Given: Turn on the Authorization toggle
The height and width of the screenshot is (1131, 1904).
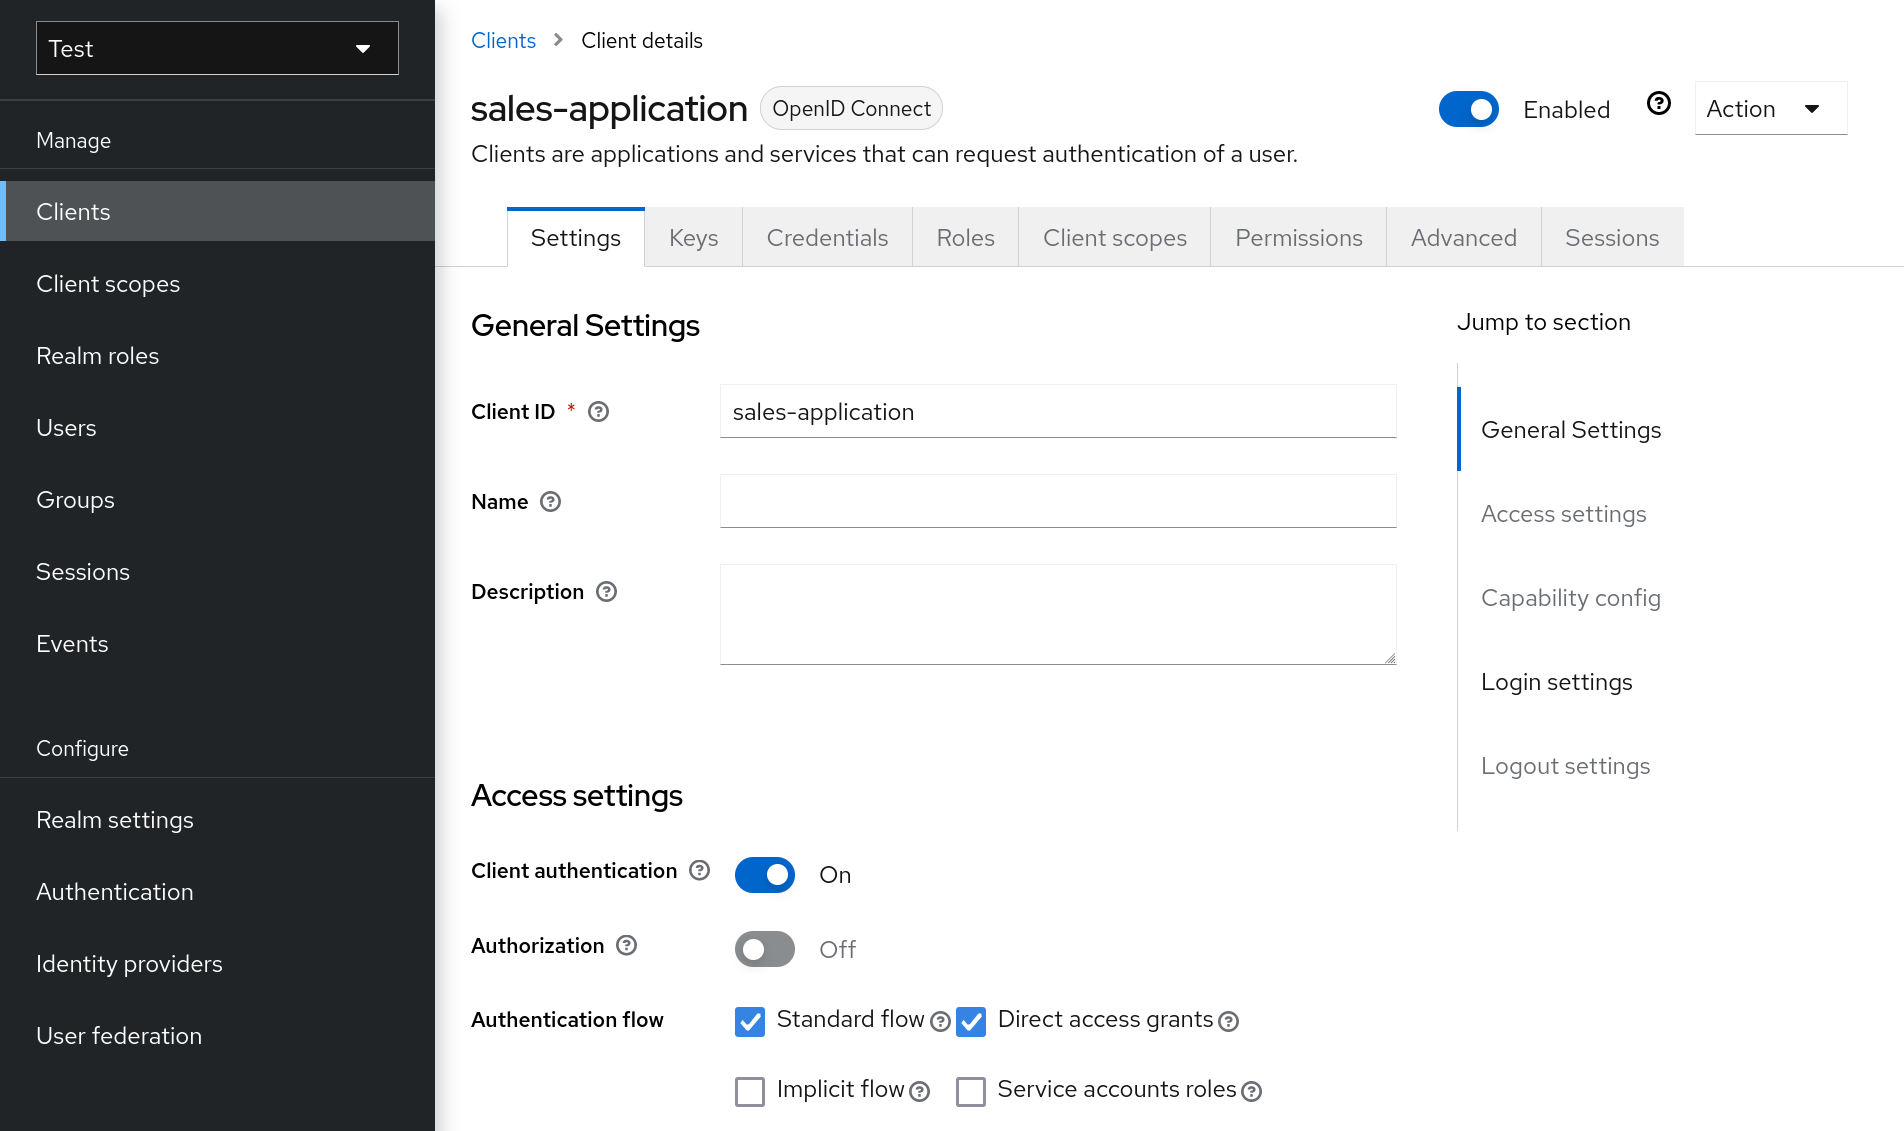Looking at the screenshot, I should pyautogui.click(x=764, y=949).
